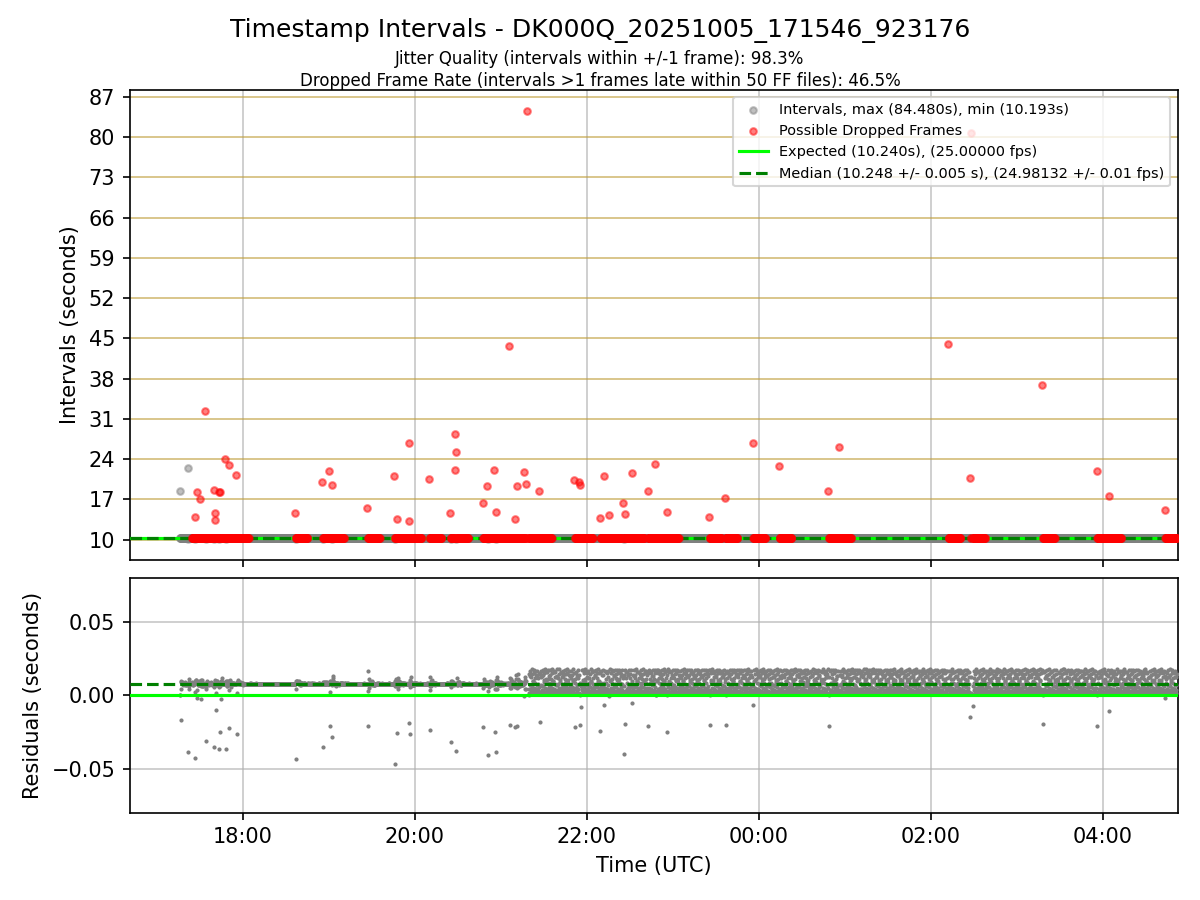
Task: Click legend text Intervals, max (84.480s), min (10.193s)
Action: tap(923, 109)
